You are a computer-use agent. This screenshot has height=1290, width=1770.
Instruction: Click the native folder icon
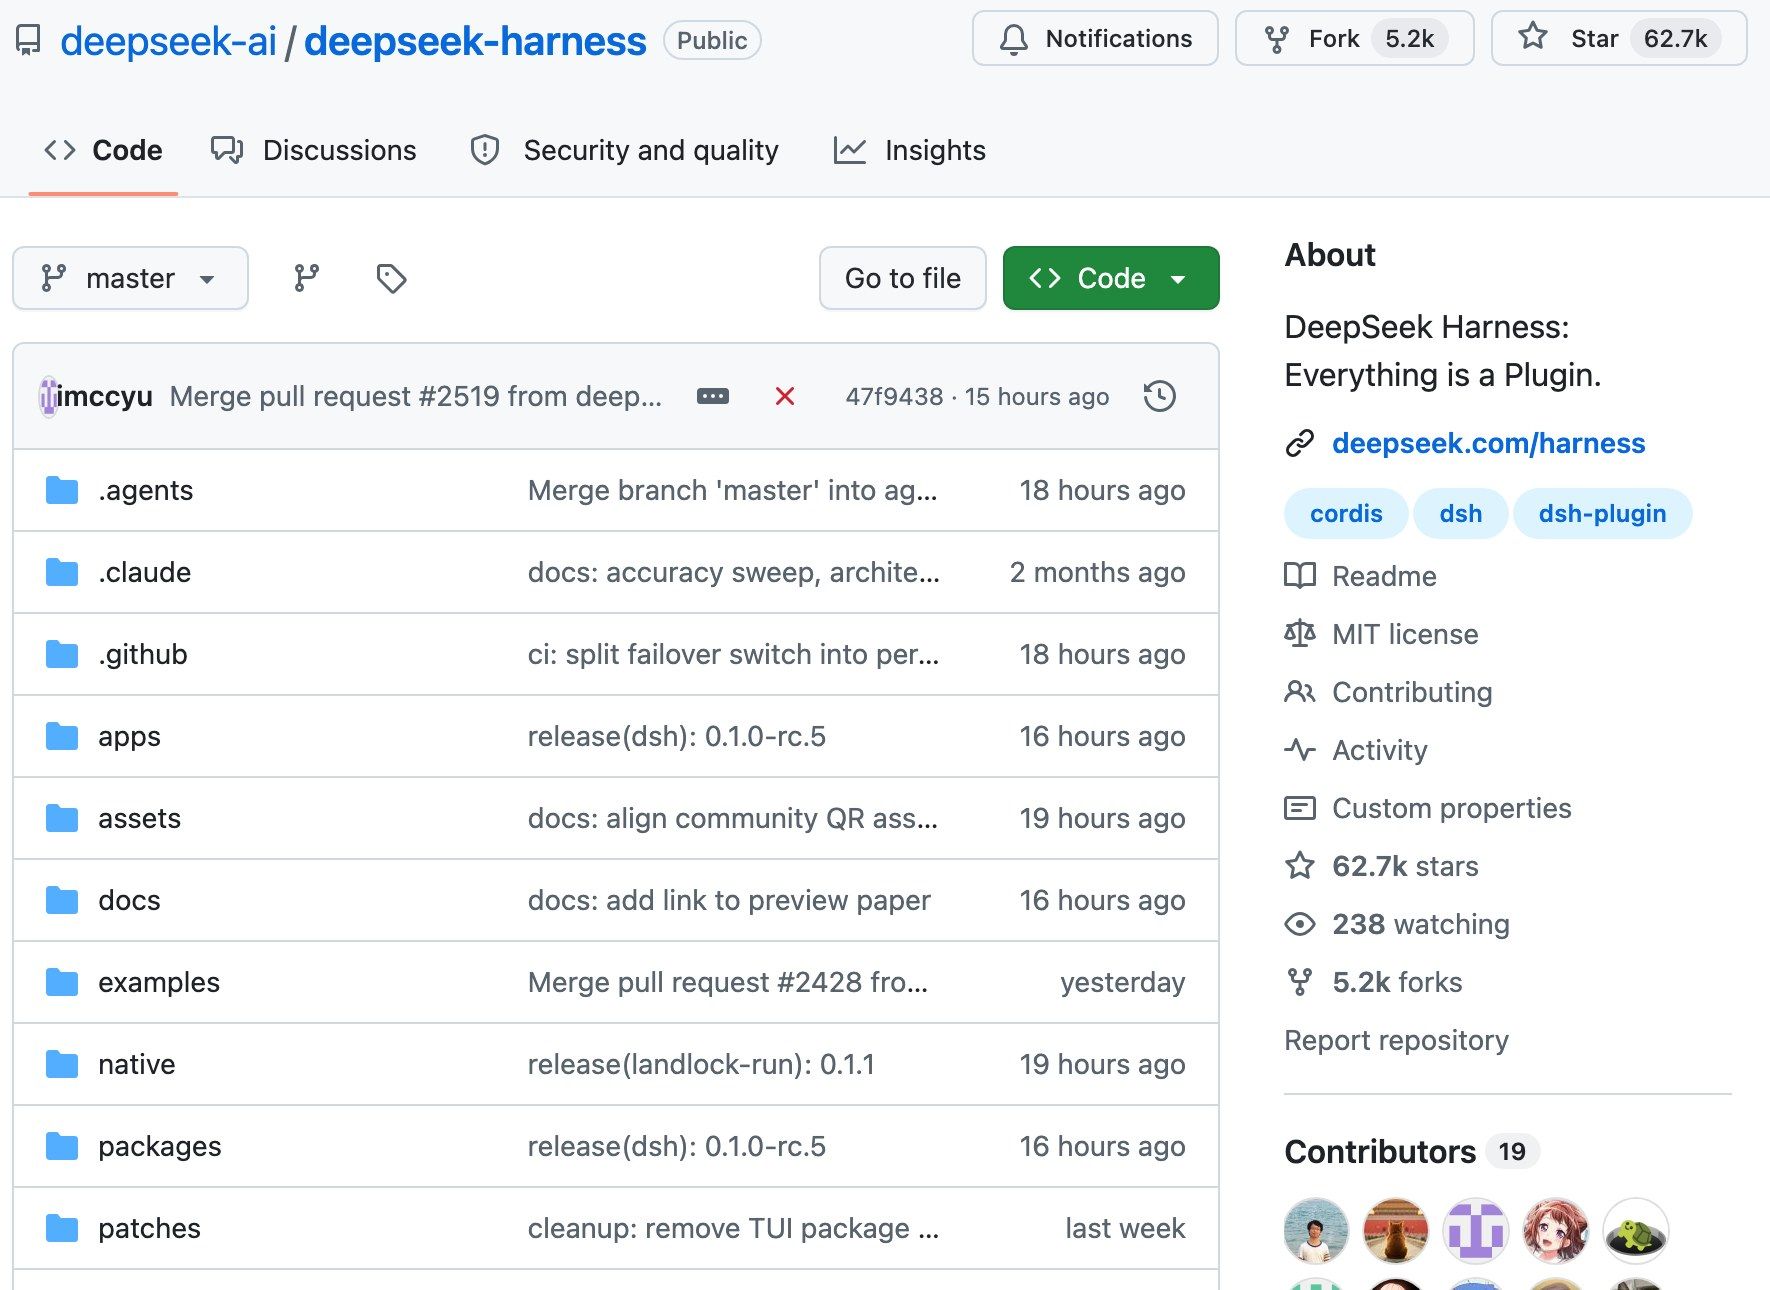(x=62, y=1064)
